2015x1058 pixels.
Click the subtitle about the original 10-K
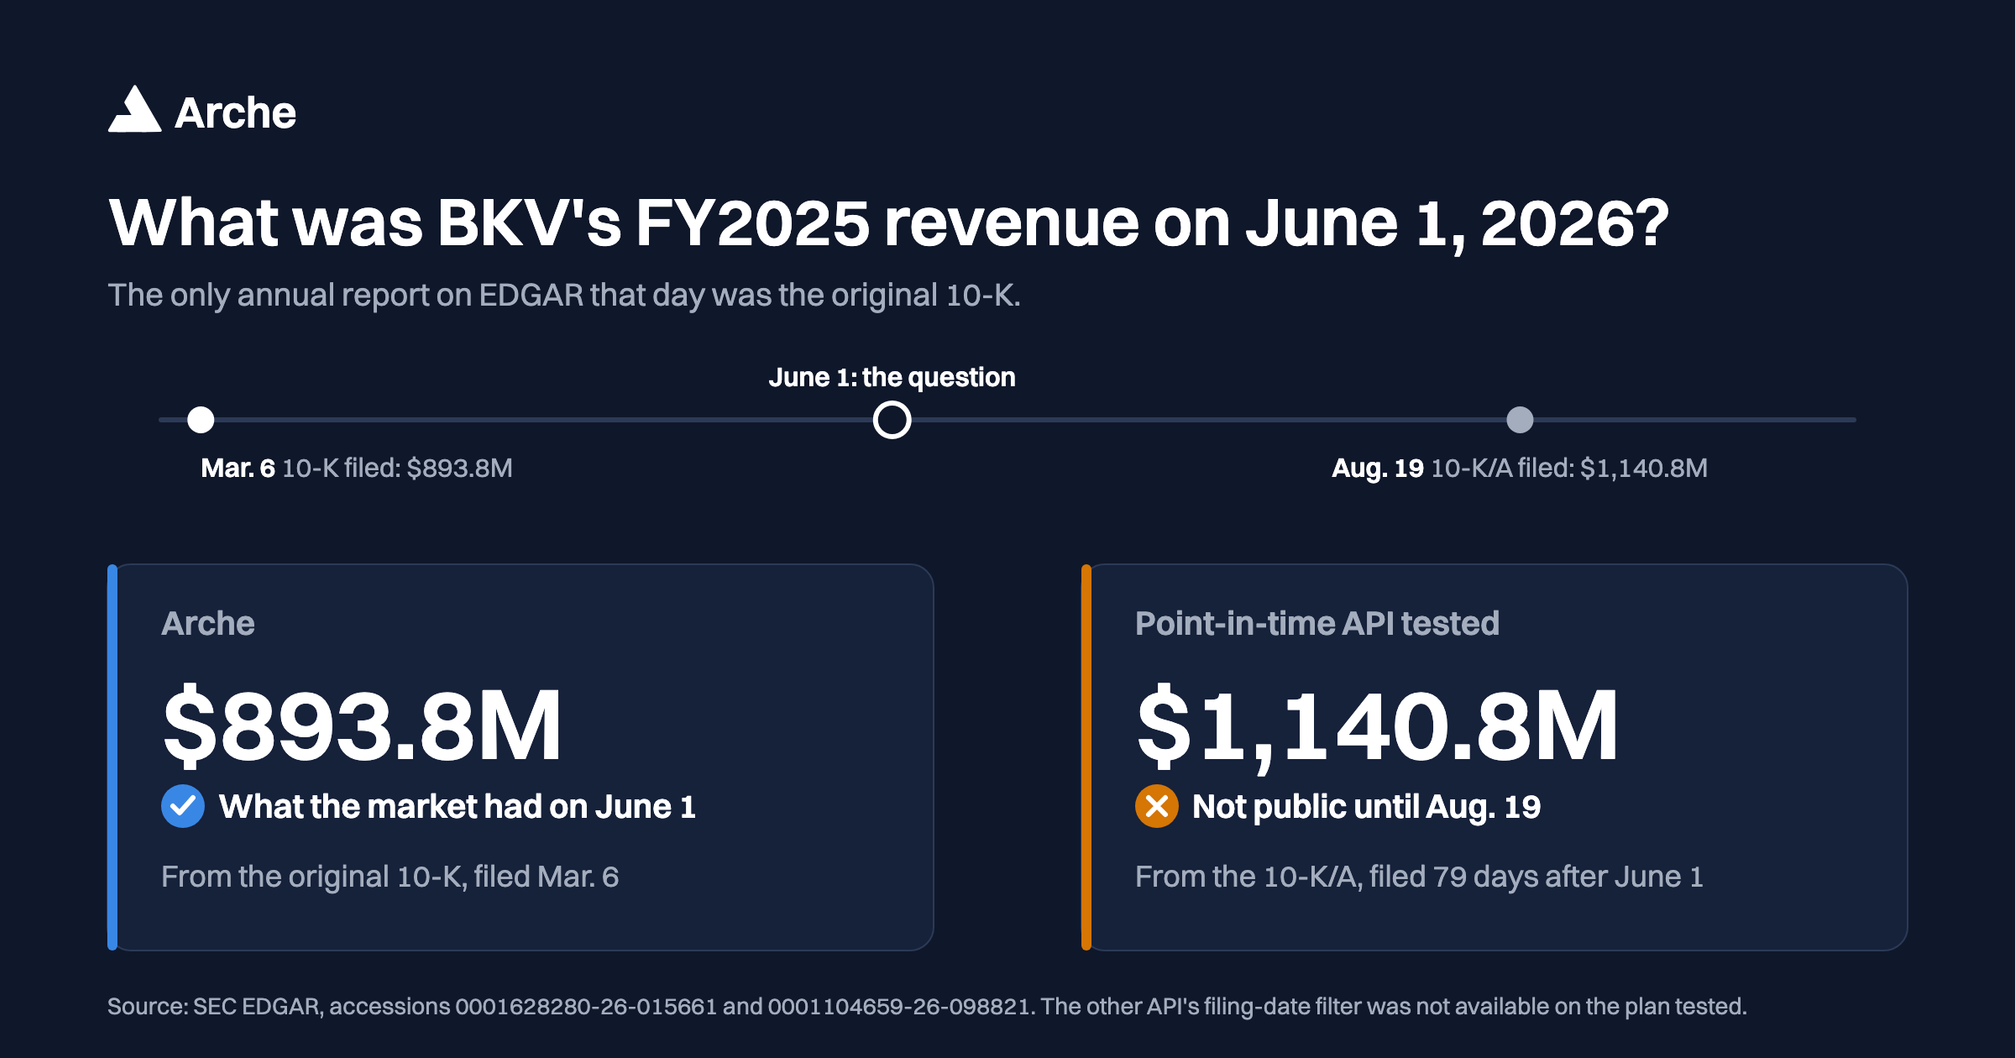click(x=564, y=296)
